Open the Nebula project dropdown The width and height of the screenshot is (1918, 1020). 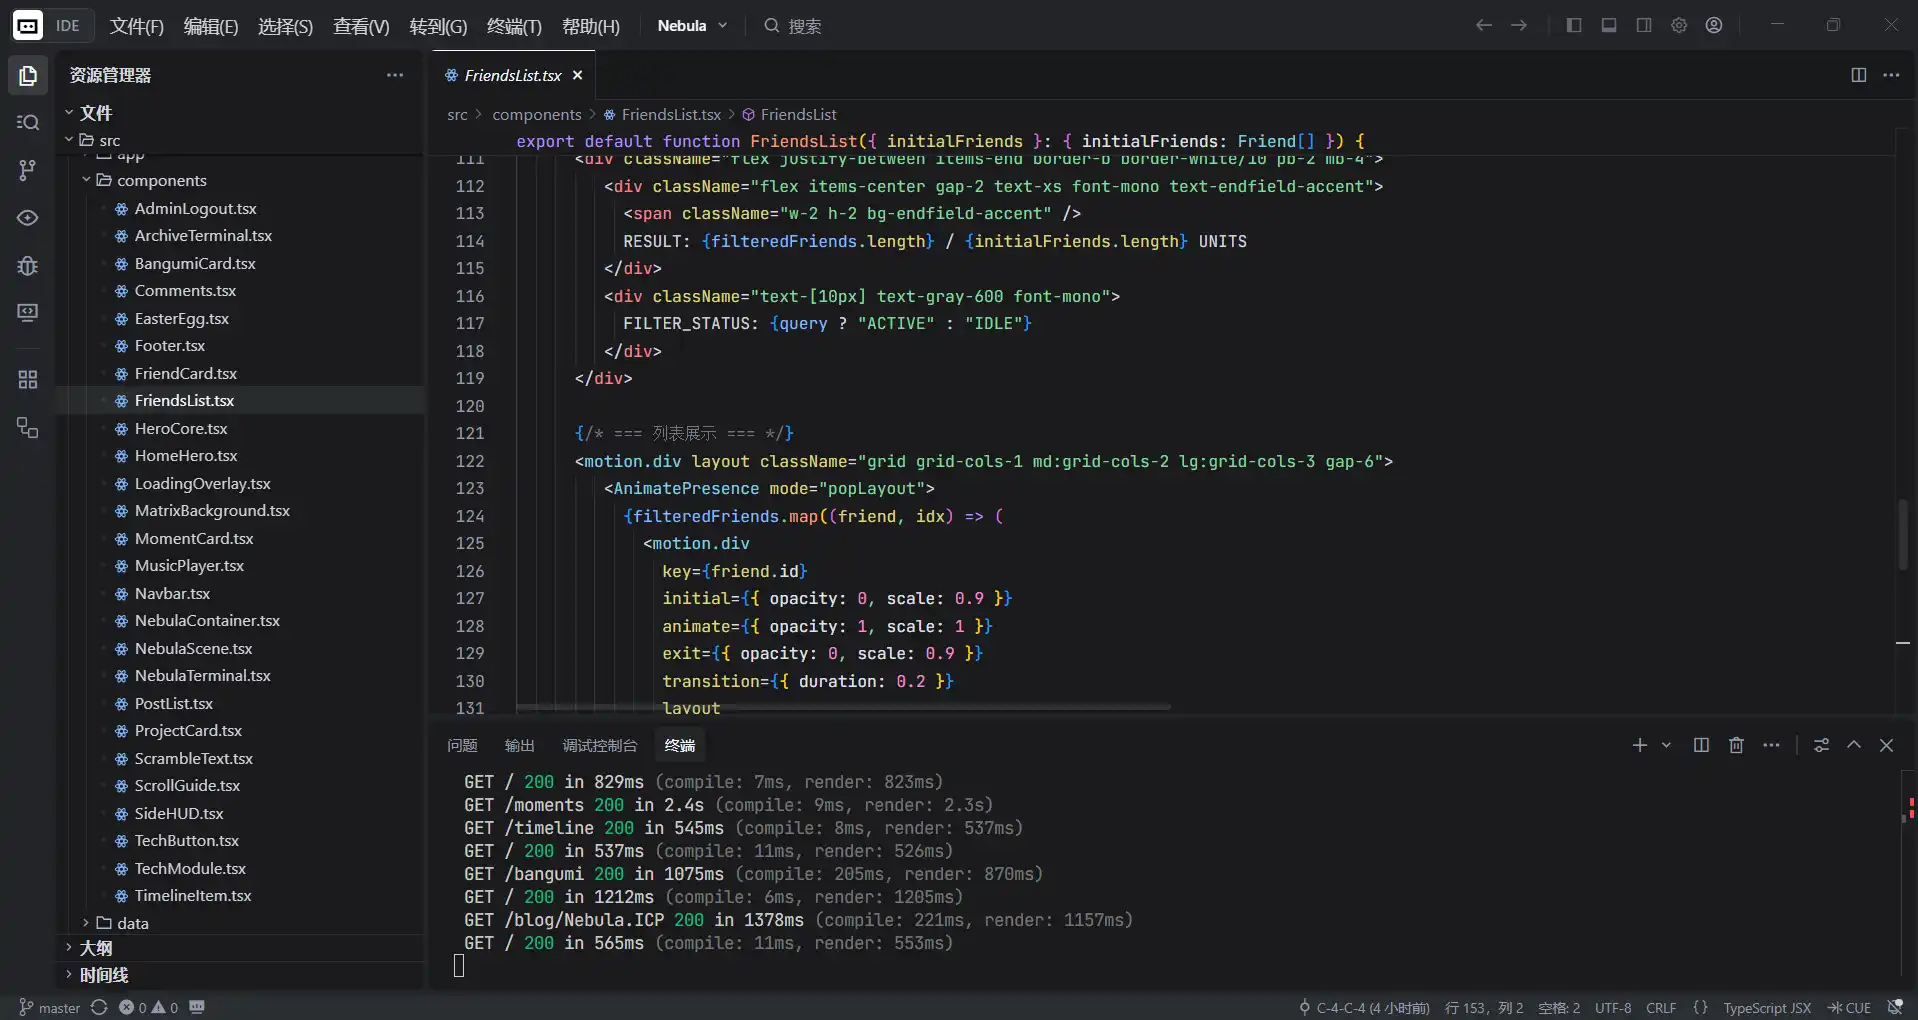(692, 25)
